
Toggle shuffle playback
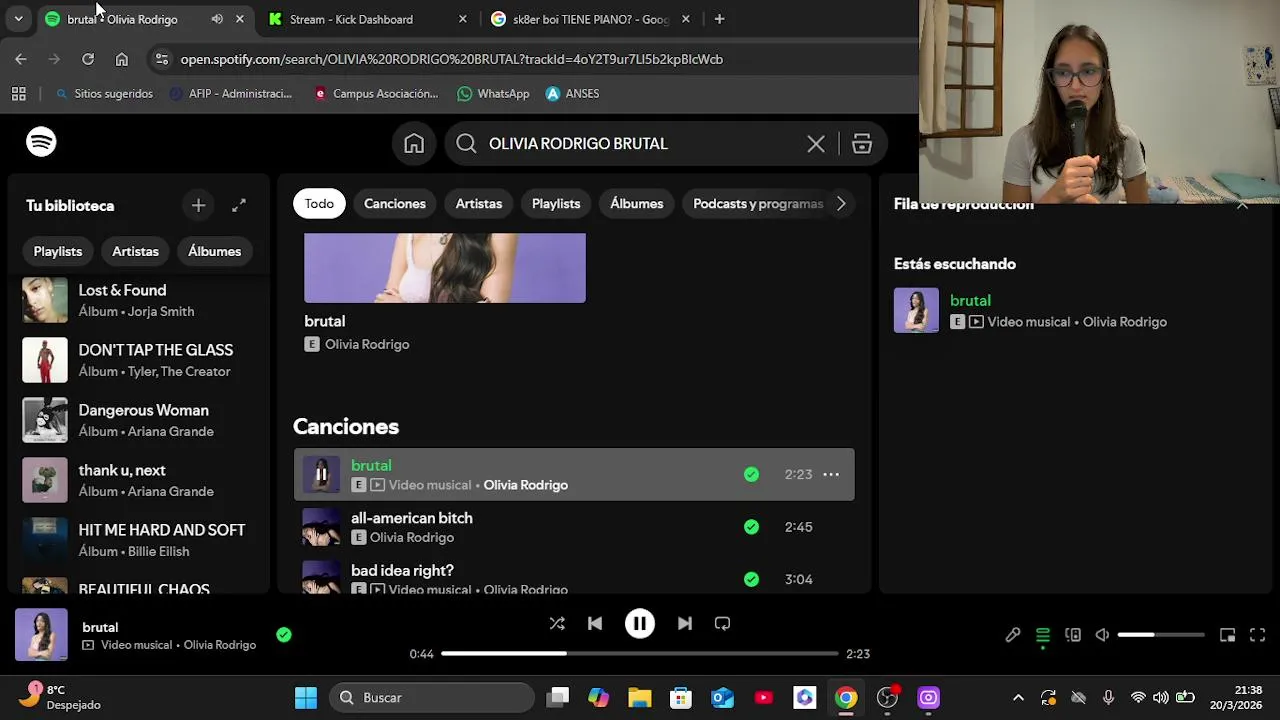(x=557, y=623)
